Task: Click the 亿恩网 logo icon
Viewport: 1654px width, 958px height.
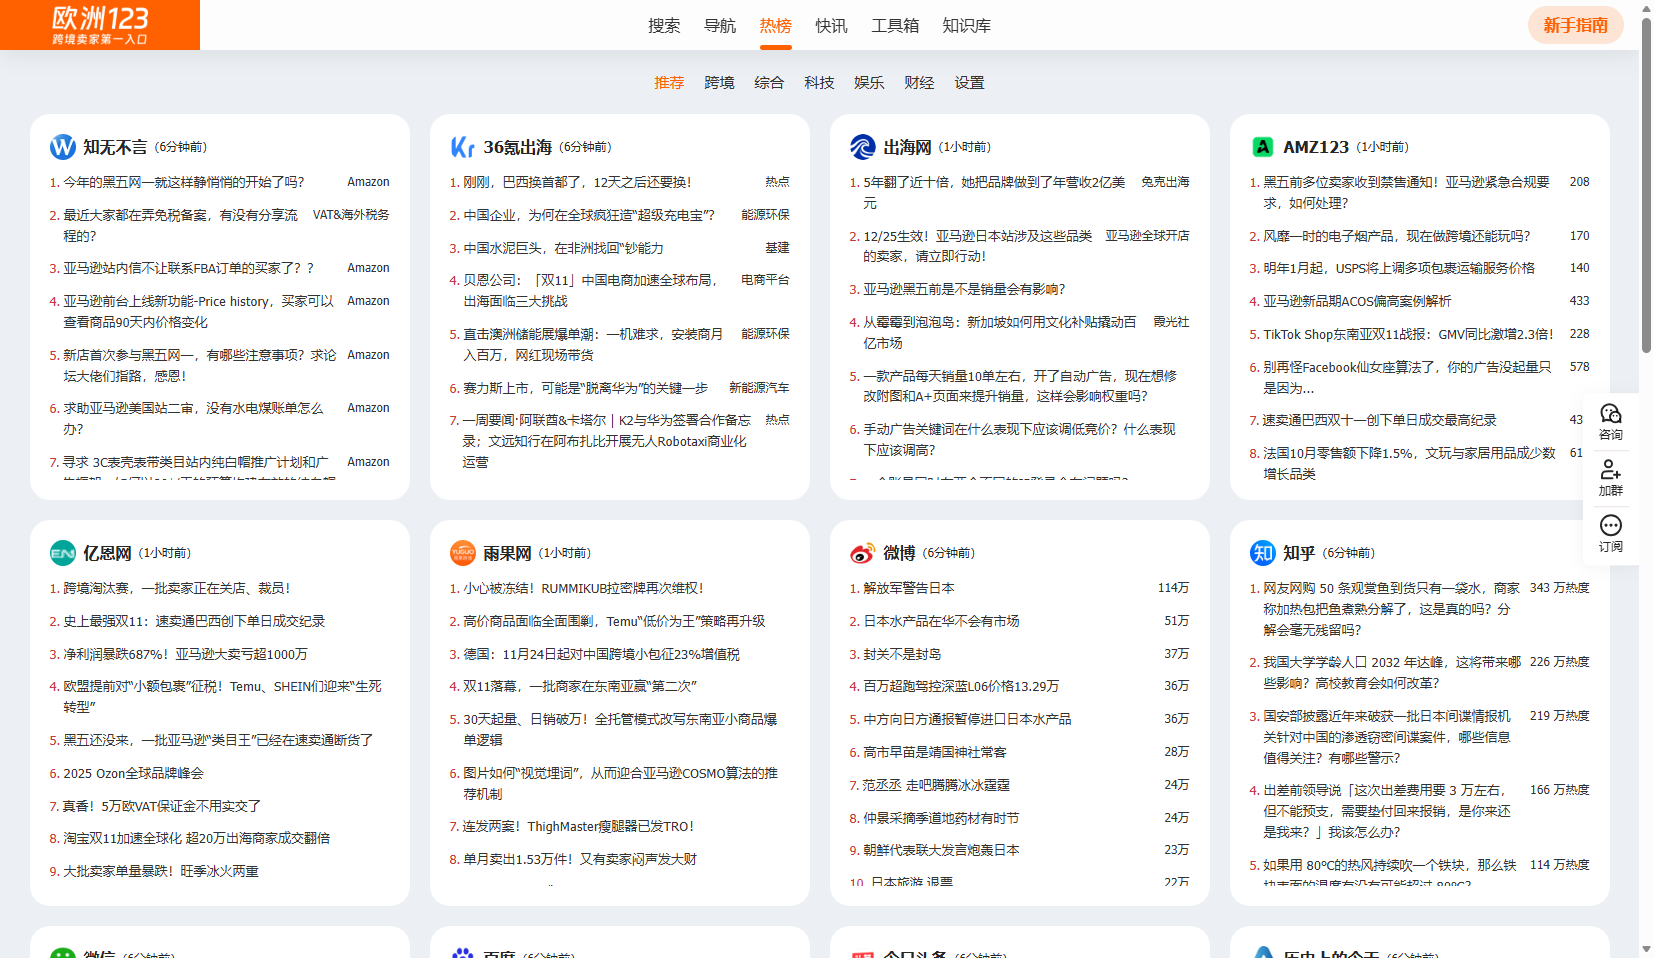Action: click(63, 553)
